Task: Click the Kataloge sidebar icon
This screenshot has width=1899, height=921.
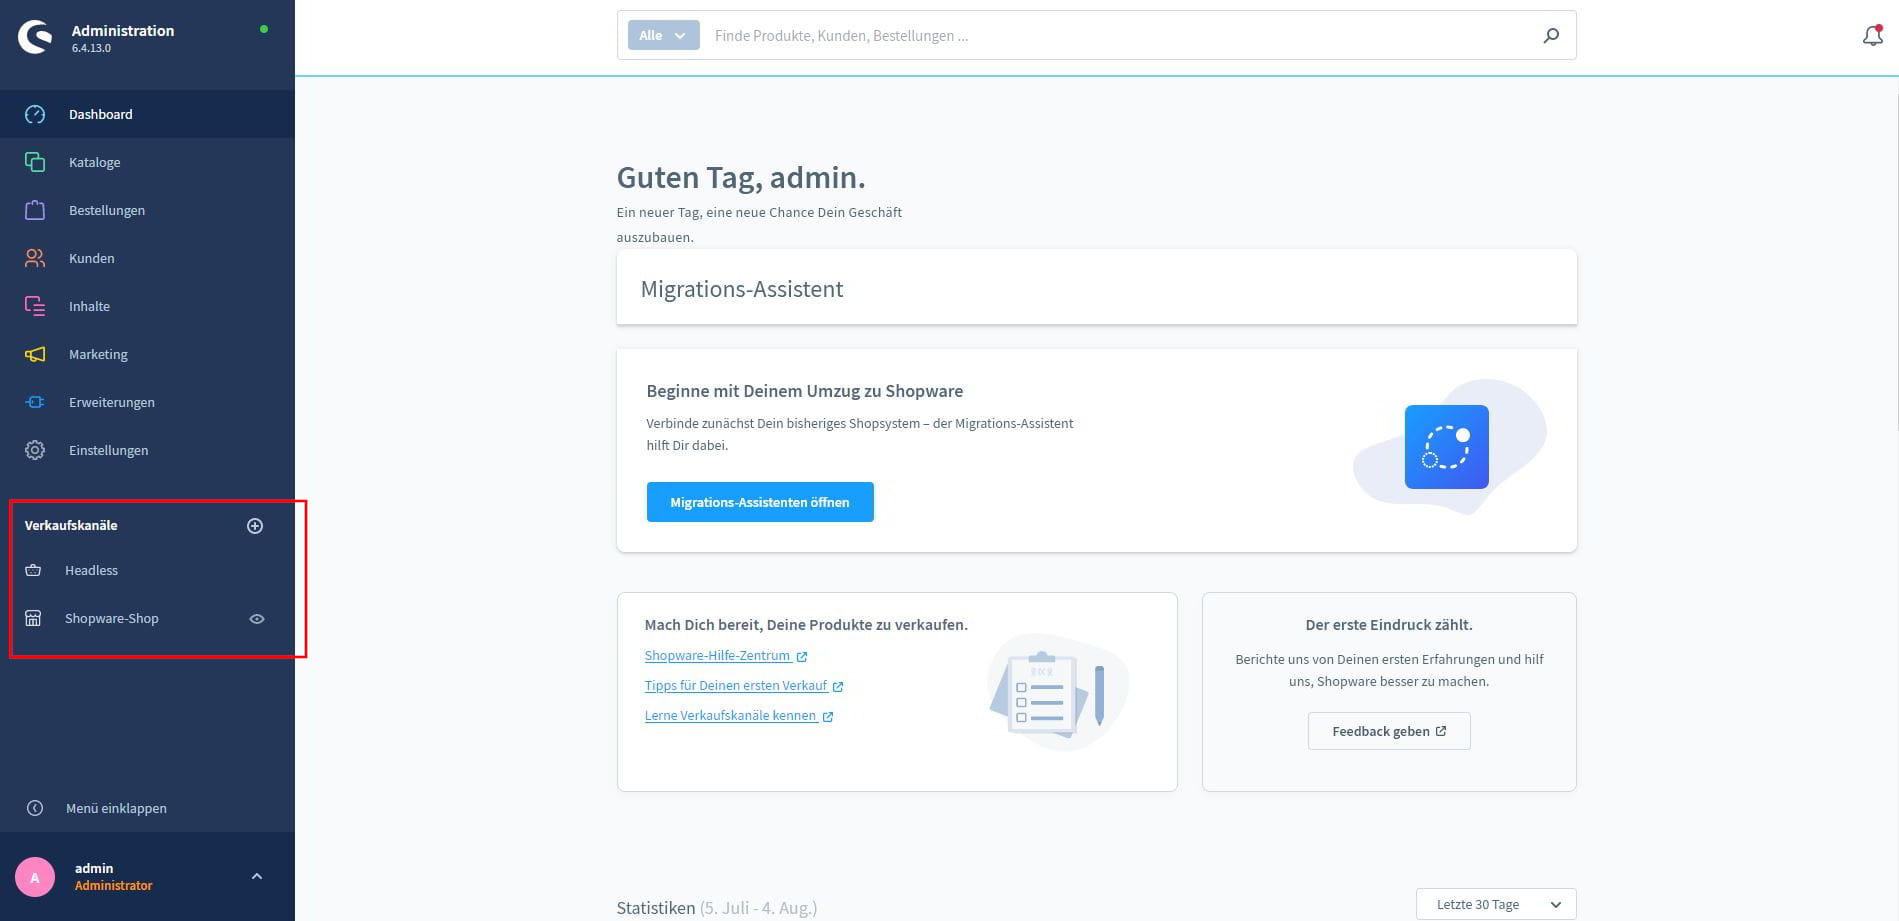Action: (35, 162)
